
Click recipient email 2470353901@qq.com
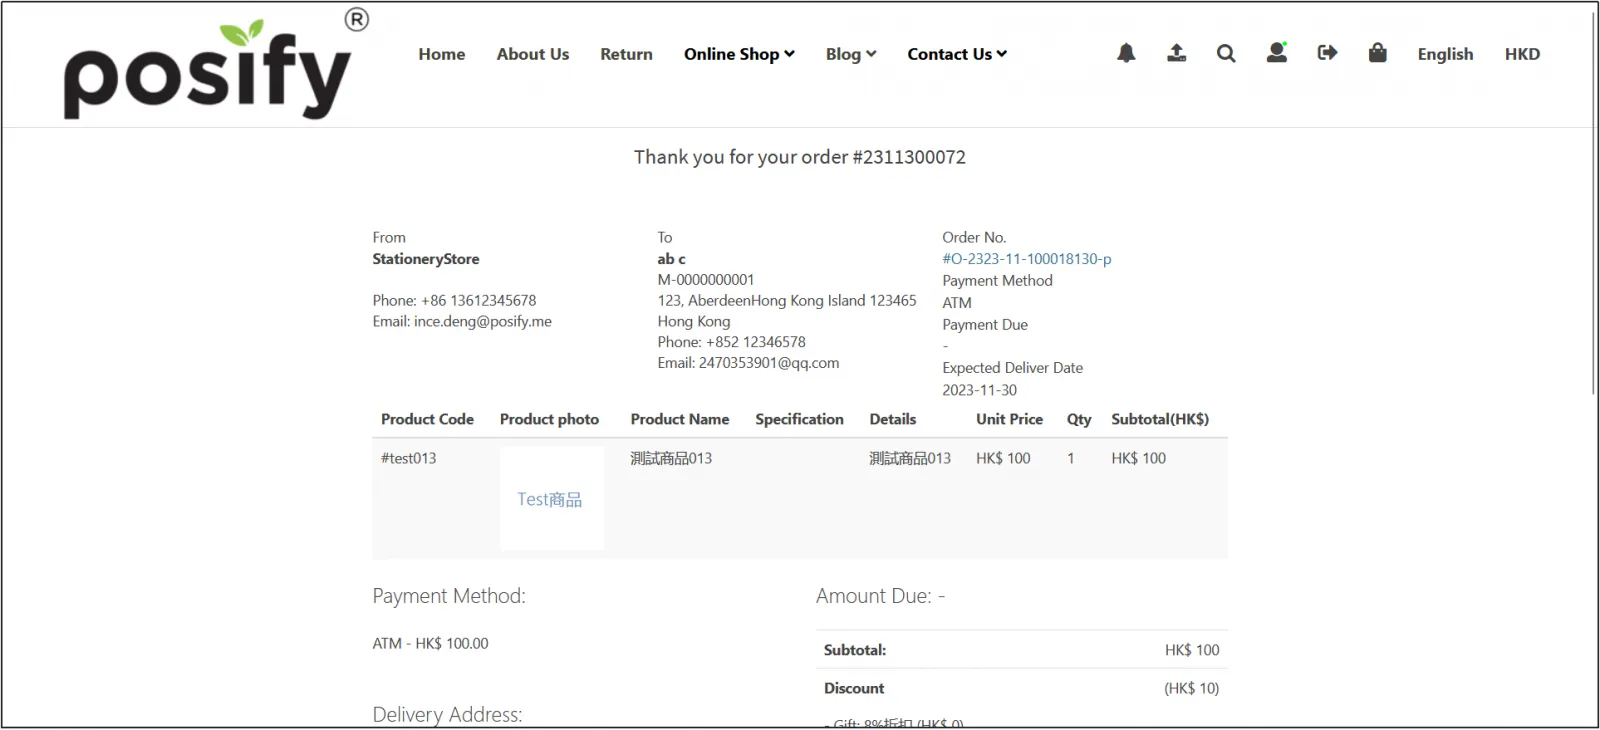769,363
